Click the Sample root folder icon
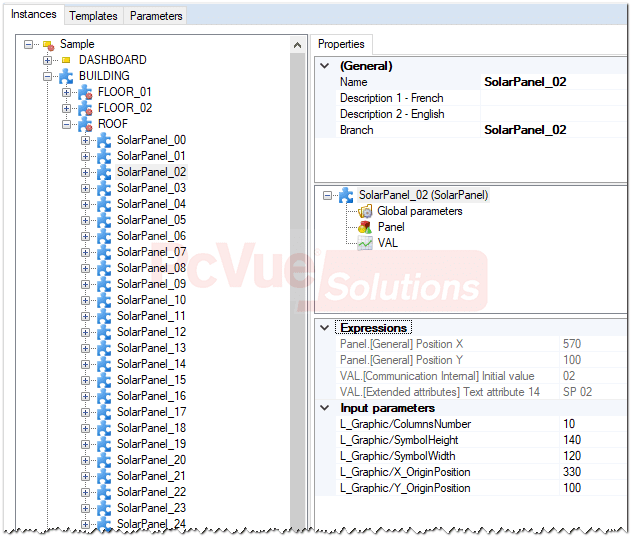 [x=47, y=44]
